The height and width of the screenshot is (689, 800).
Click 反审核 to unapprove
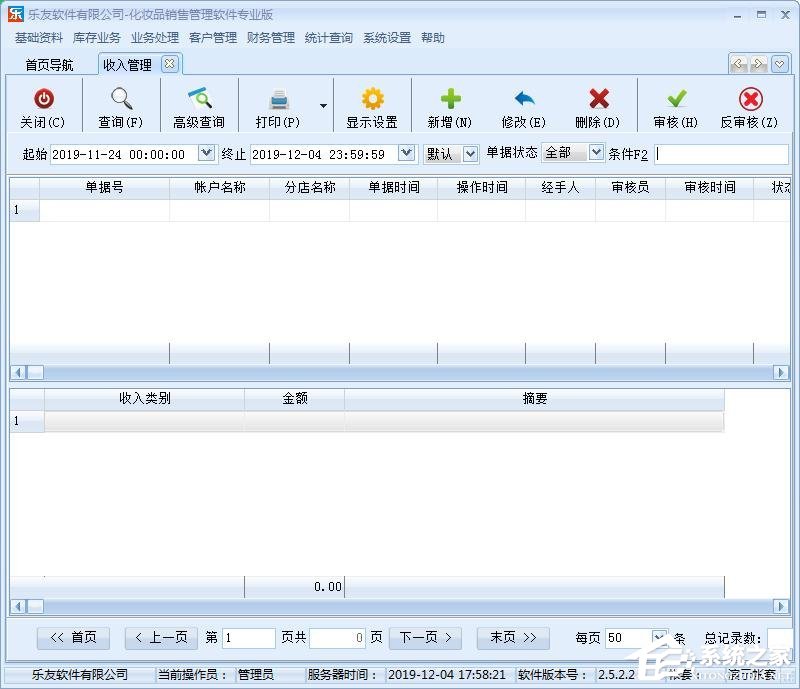coord(748,104)
